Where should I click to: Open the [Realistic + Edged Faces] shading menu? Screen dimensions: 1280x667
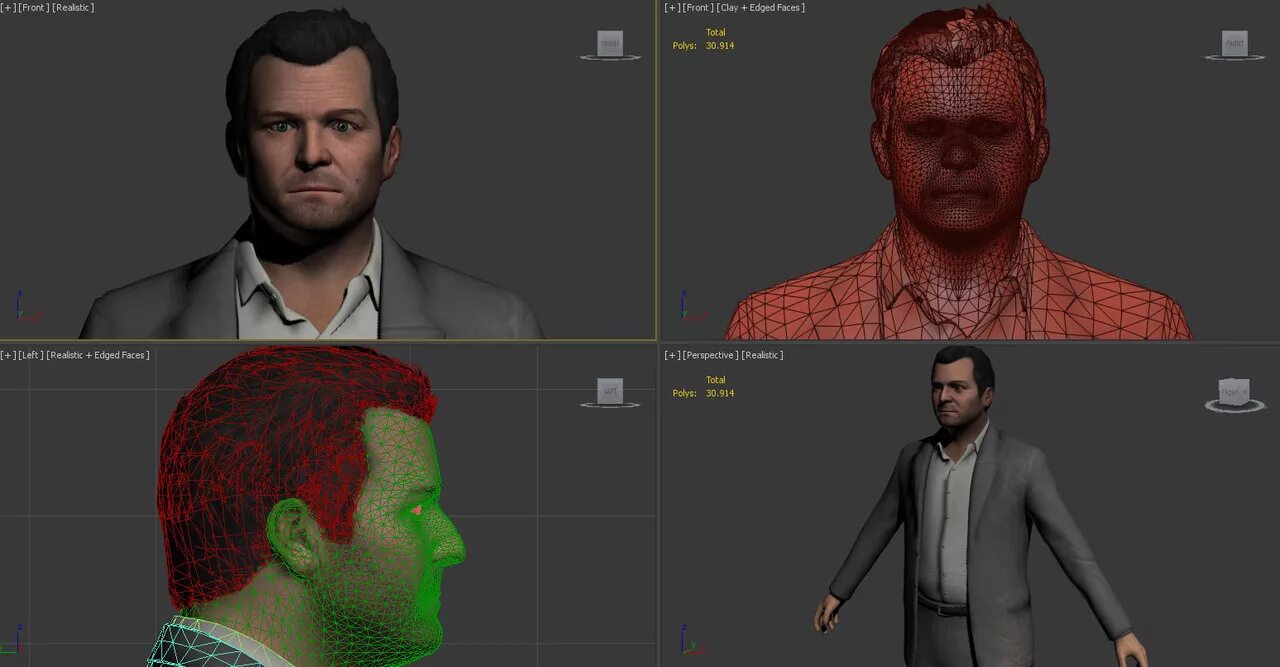(98, 355)
